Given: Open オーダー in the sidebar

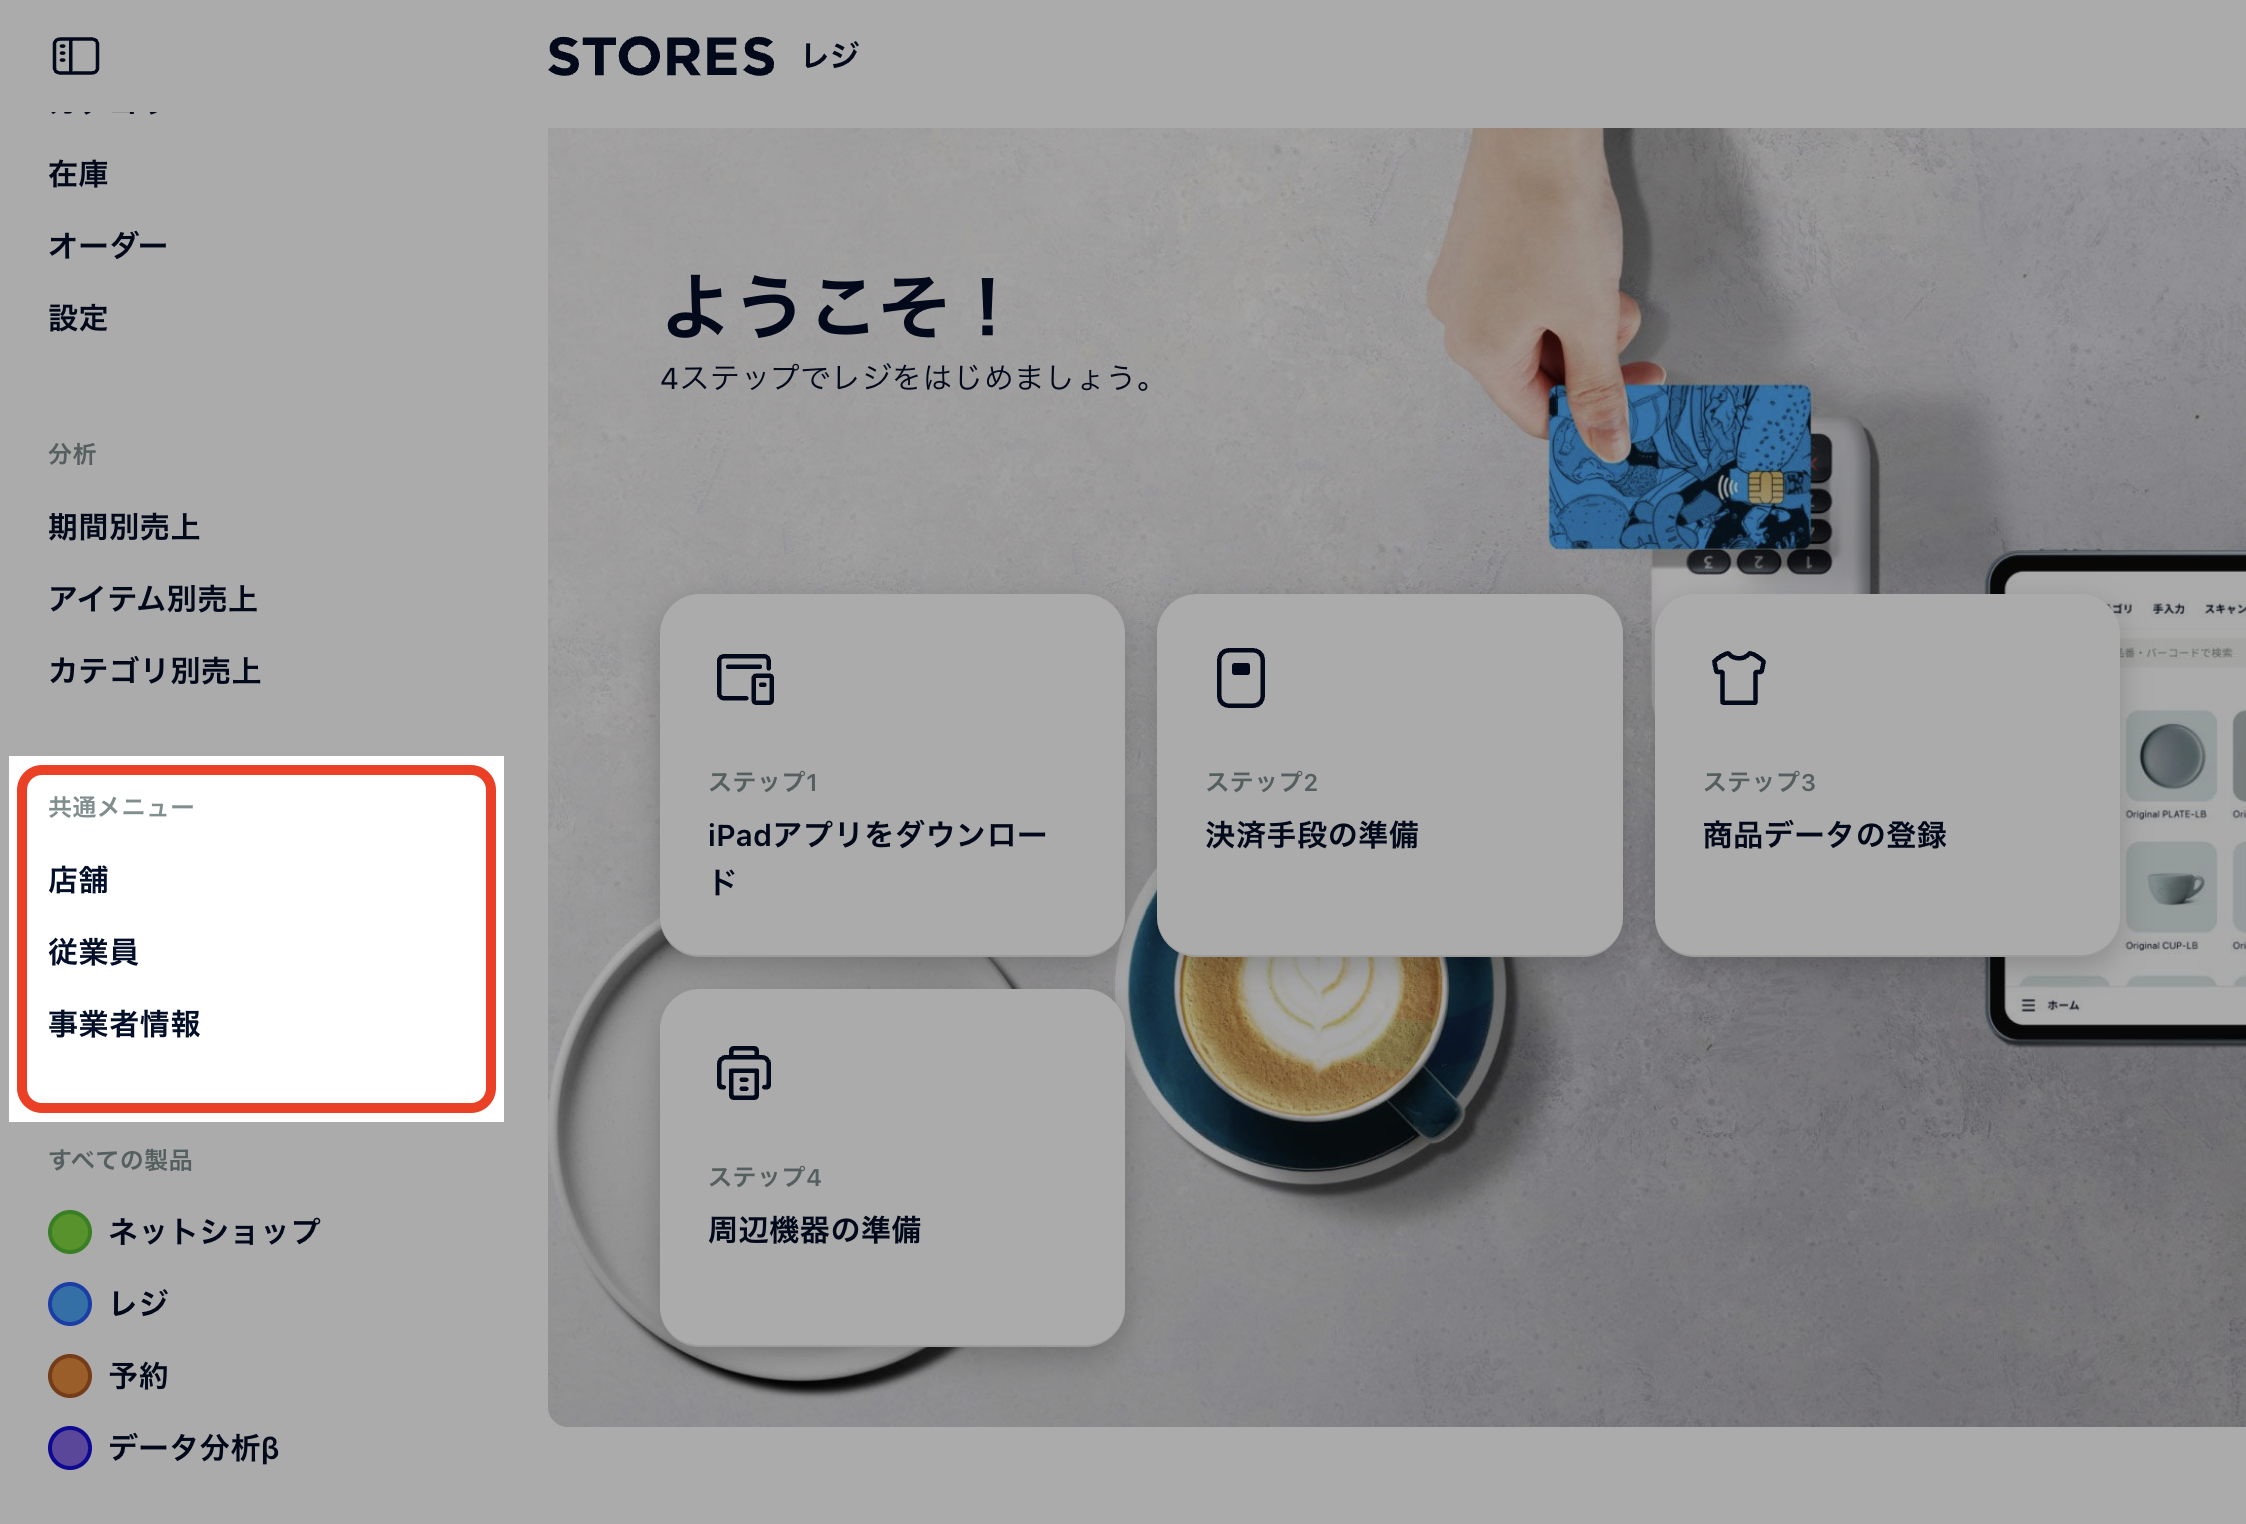Looking at the screenshot, I should click(x=108, y=246).
